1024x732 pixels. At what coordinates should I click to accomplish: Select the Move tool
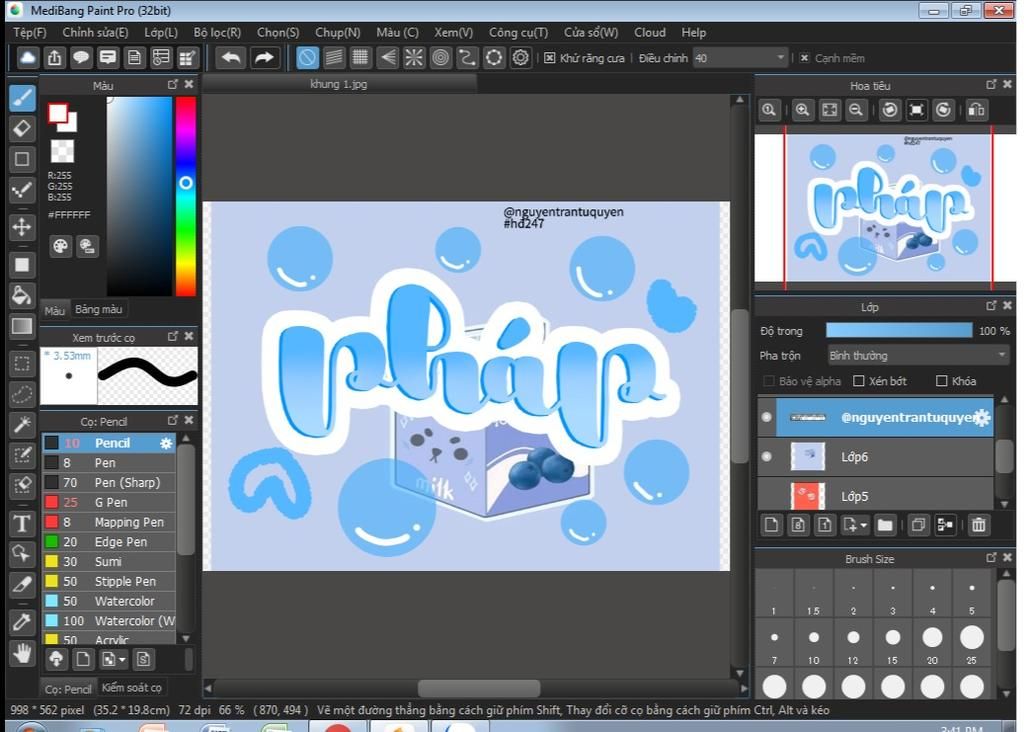tap(22, 227)
